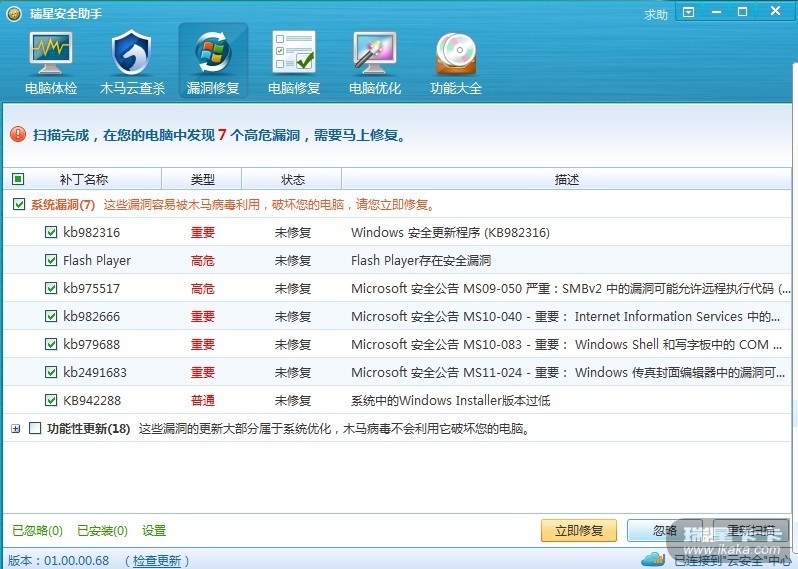
Task: Select the 功能大全 tab label
Action: point(455,88)
